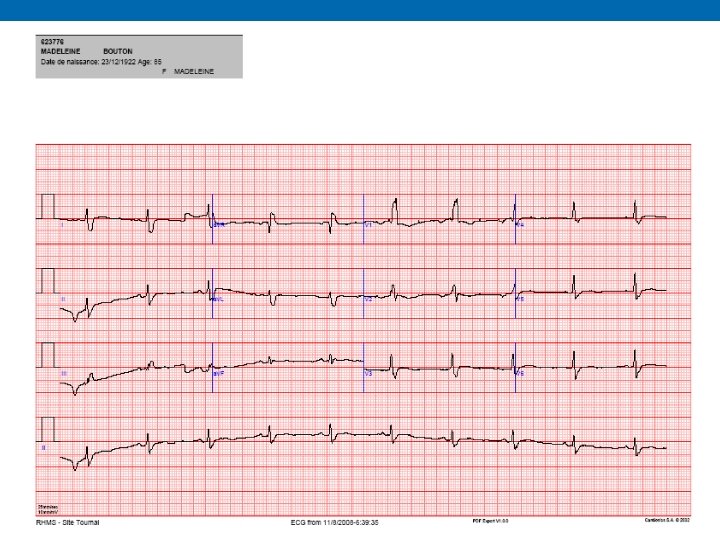Click the Cardionics S.A. copyright text
Image resolution: width=720 pixels, height=540 pixels.
(x=667, y=520)
